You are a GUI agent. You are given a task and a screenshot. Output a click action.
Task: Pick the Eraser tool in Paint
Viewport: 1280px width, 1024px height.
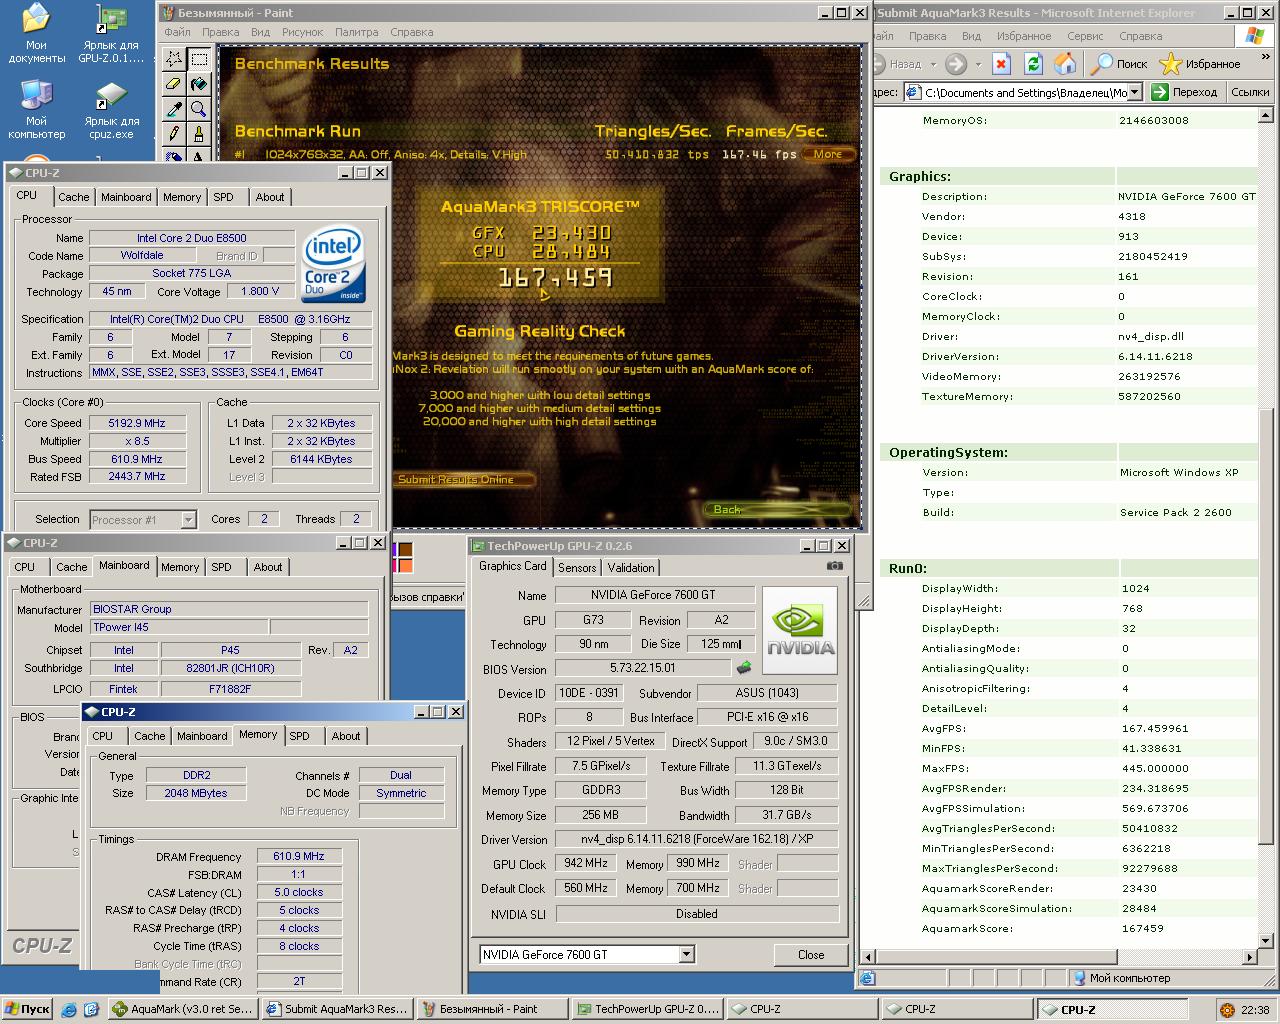pos(174,84)
